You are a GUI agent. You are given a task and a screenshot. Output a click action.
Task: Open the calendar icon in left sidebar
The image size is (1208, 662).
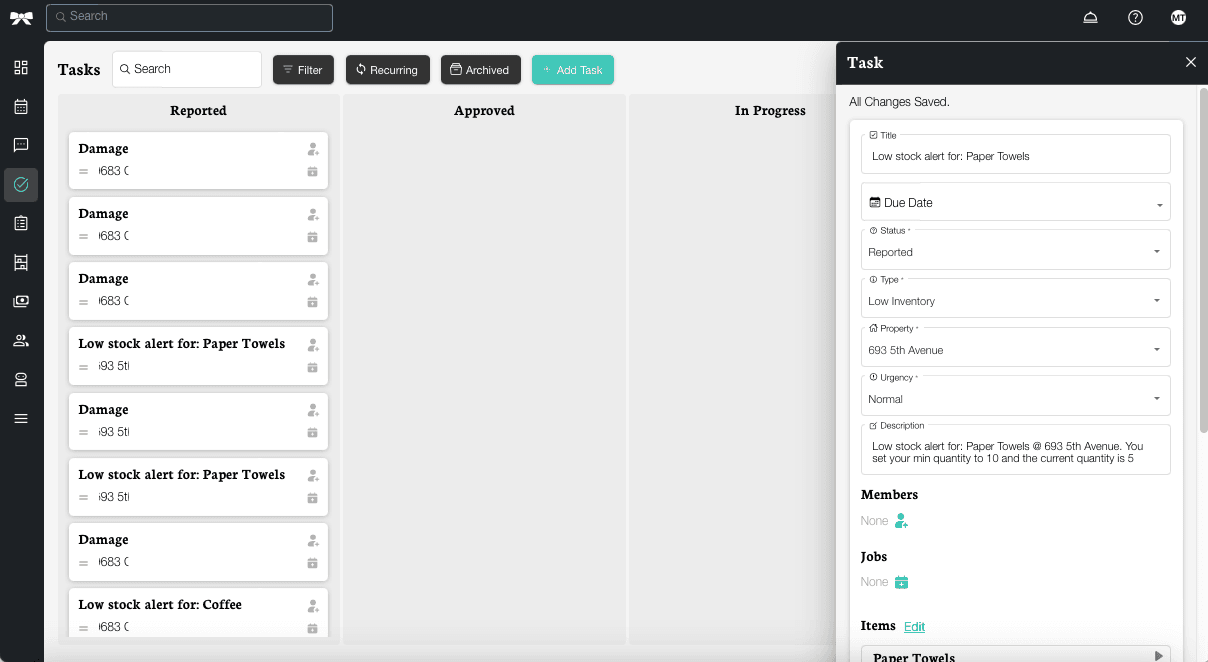[21, 107]
